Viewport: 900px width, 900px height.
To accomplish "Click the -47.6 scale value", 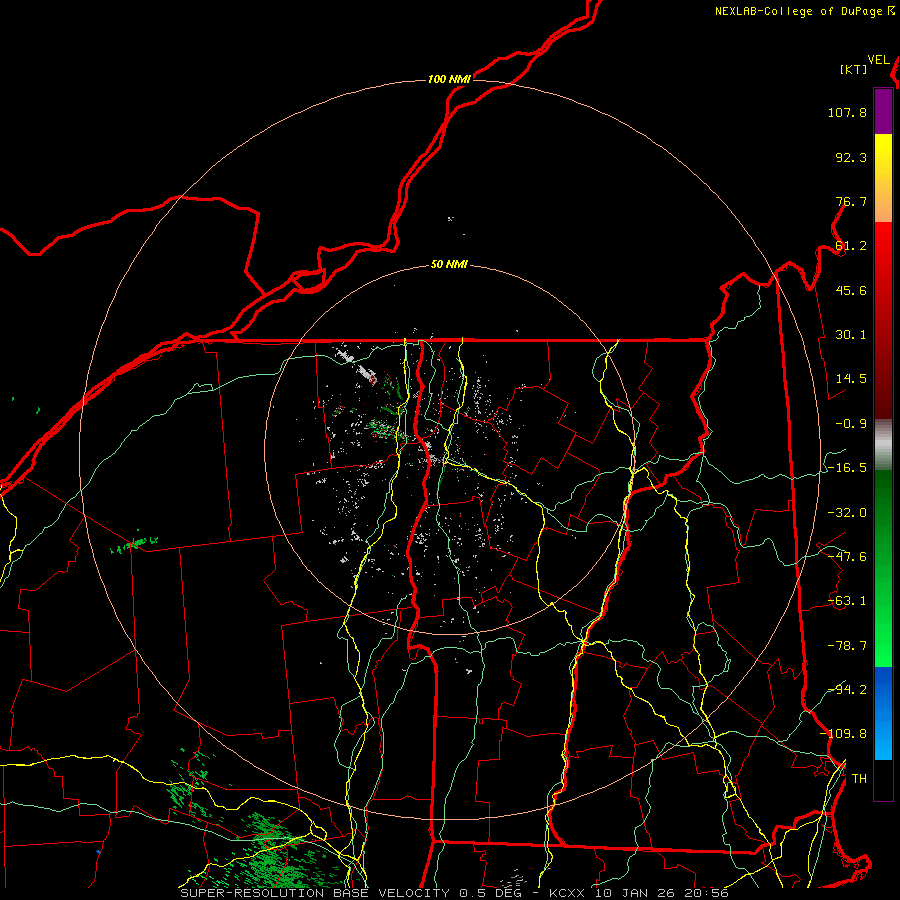I will point(847,557).
